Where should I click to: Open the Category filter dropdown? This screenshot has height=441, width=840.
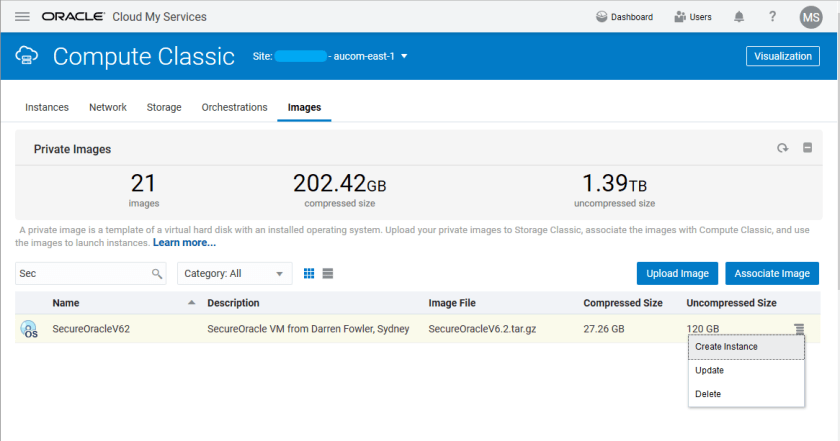234,273
